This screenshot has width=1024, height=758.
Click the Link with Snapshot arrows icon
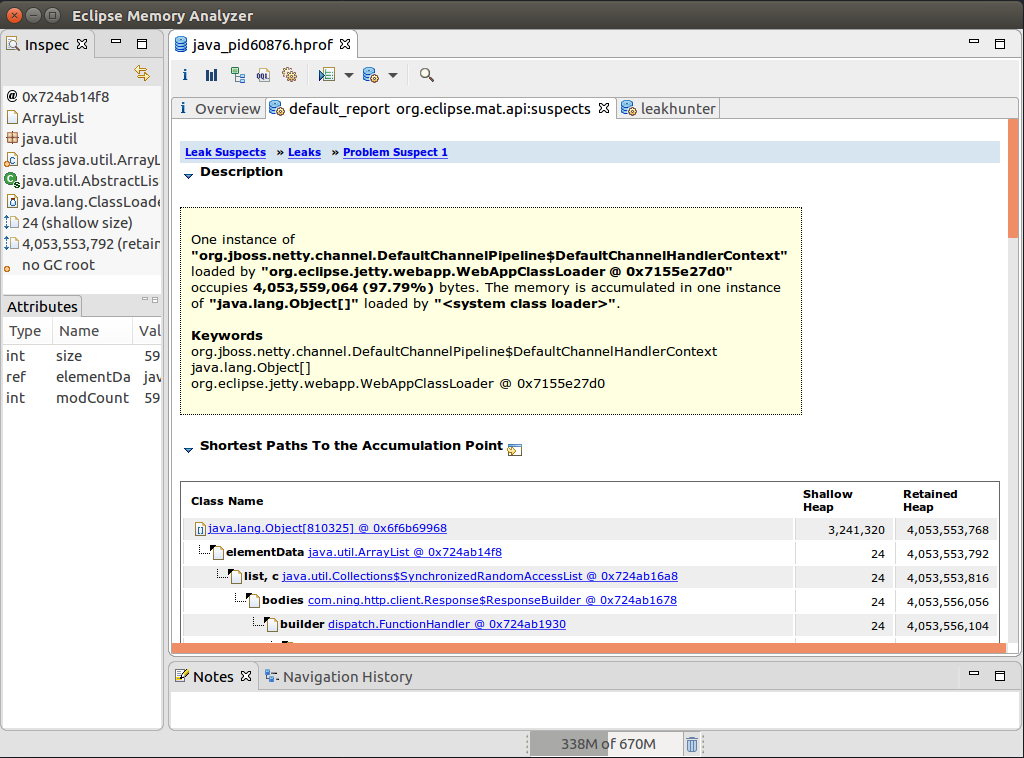(x=142, y=73)
